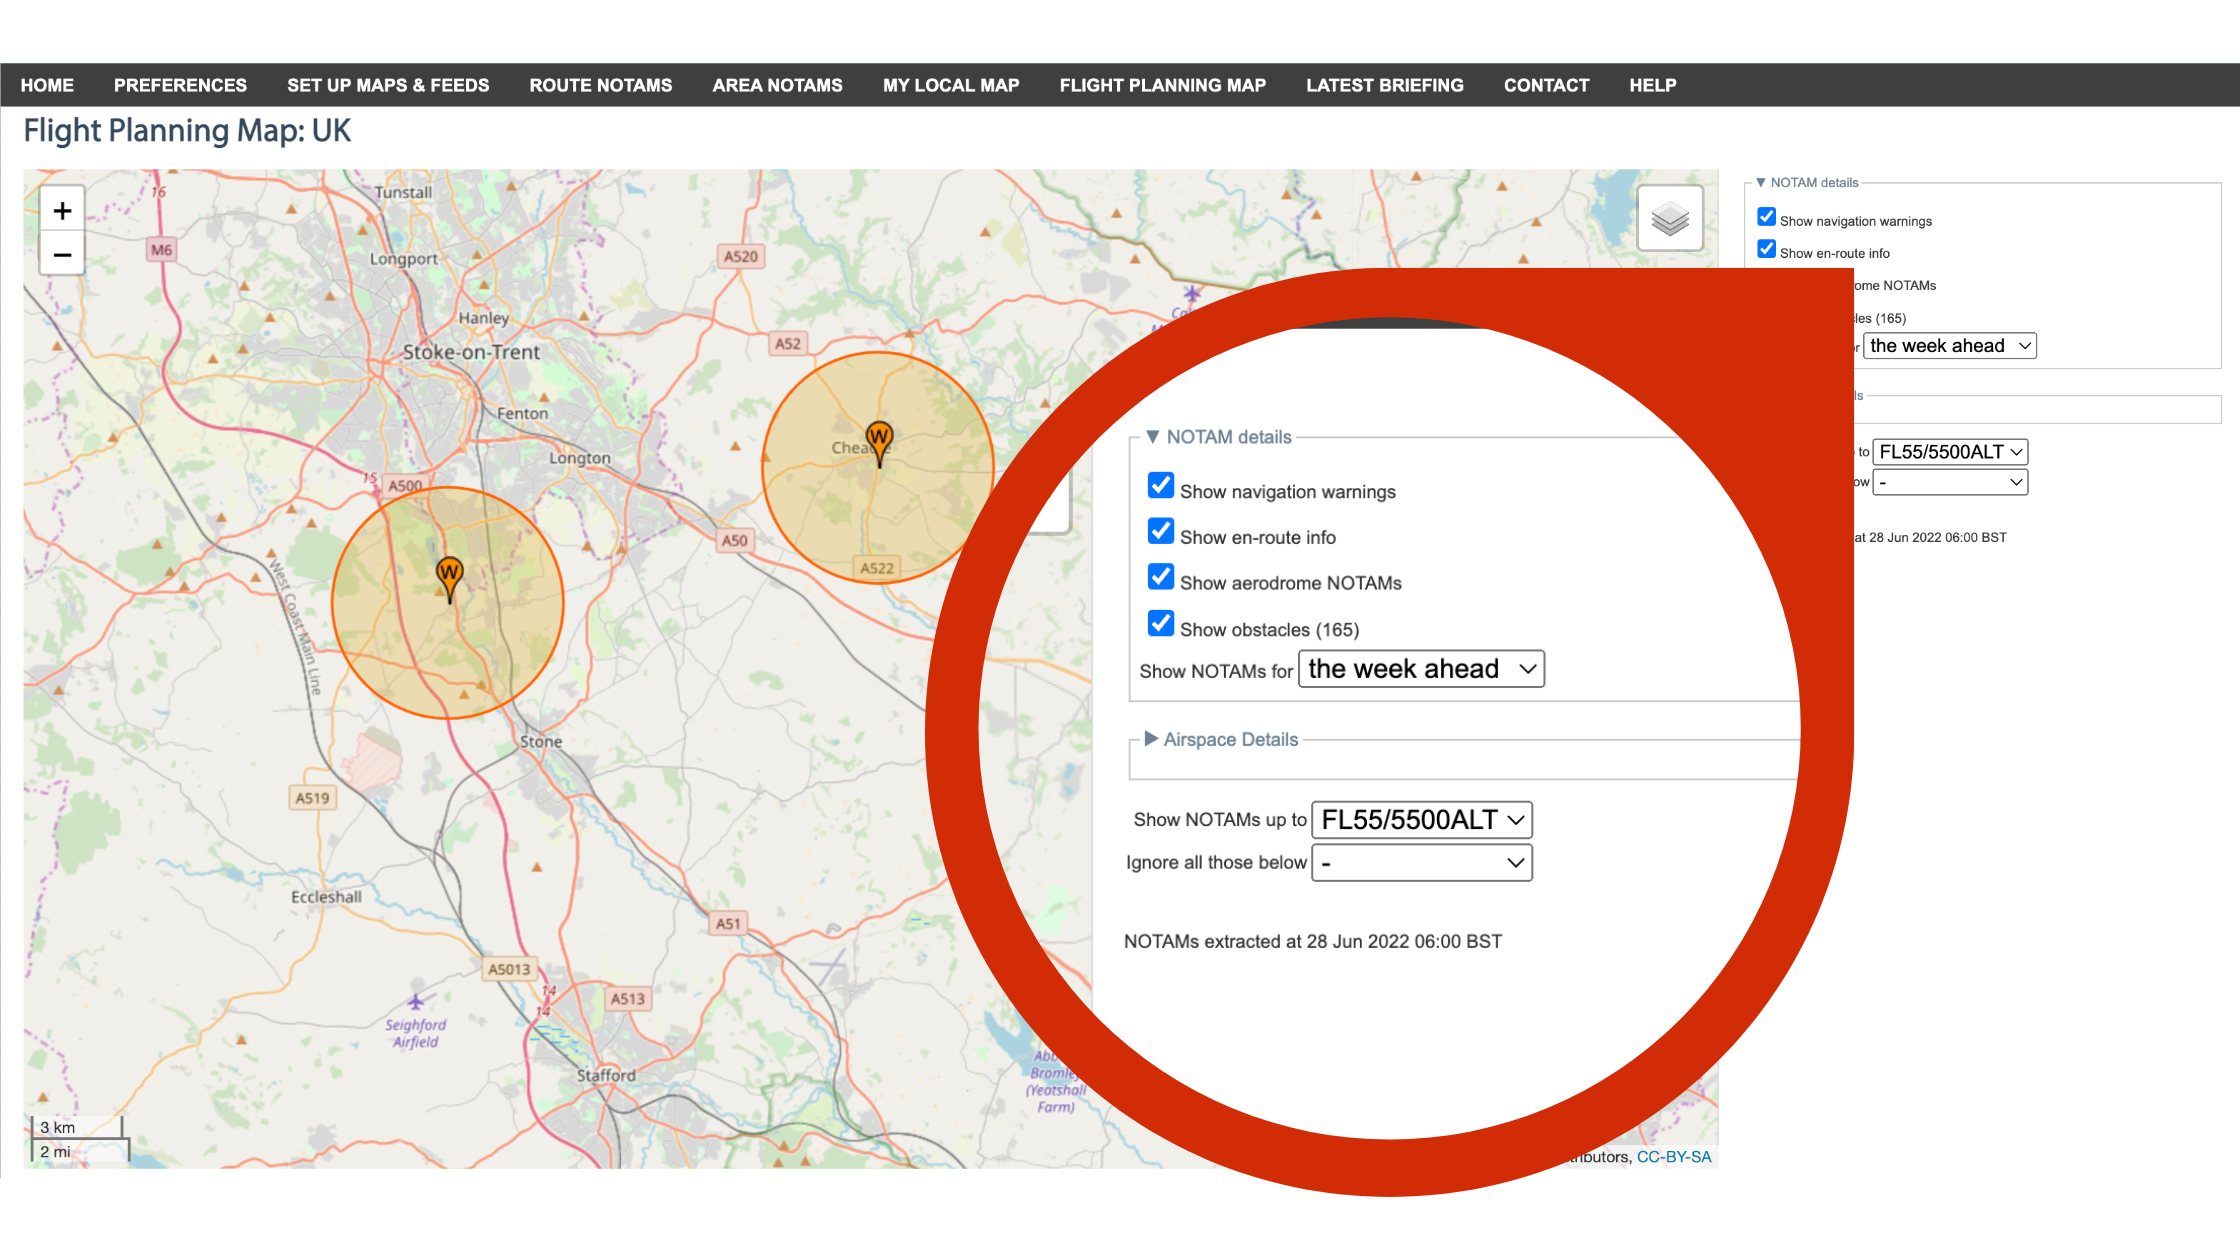2240x1260 pixels.
Task: Click the A519 road label marker
Action: [x=312, y=798]
